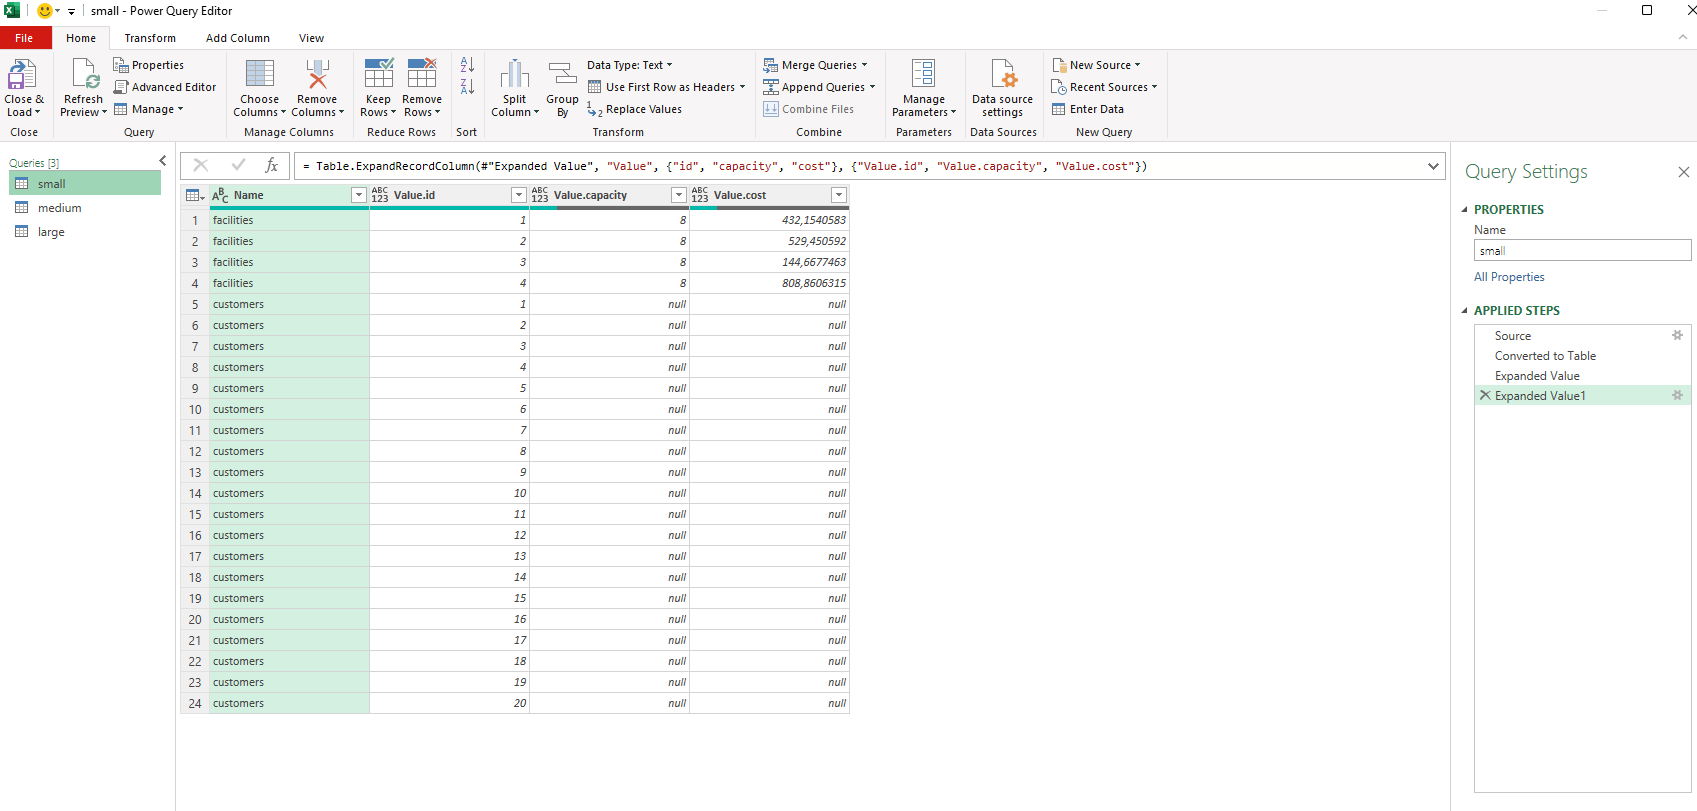Image resolution: width=1697 pixels, height=811 pixels.
Task: Open the Advanced Editor
Action: 164,87
